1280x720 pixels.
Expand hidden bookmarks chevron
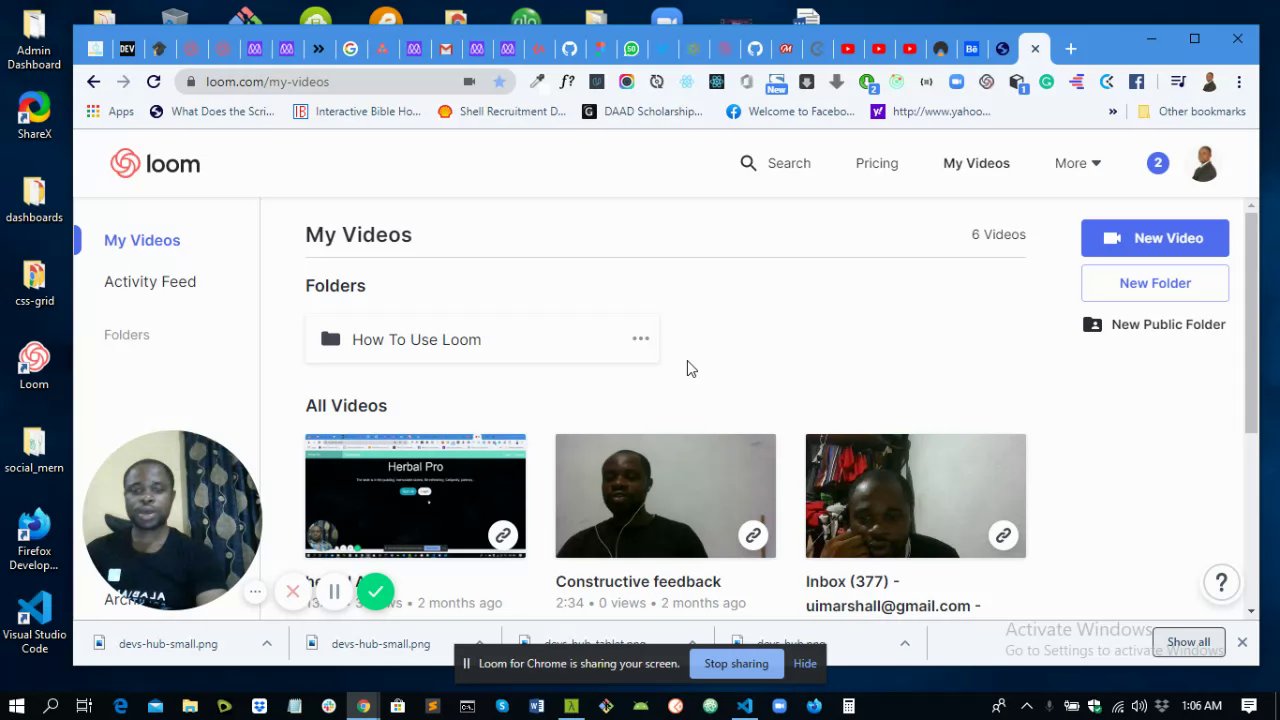coord(1113,112)
